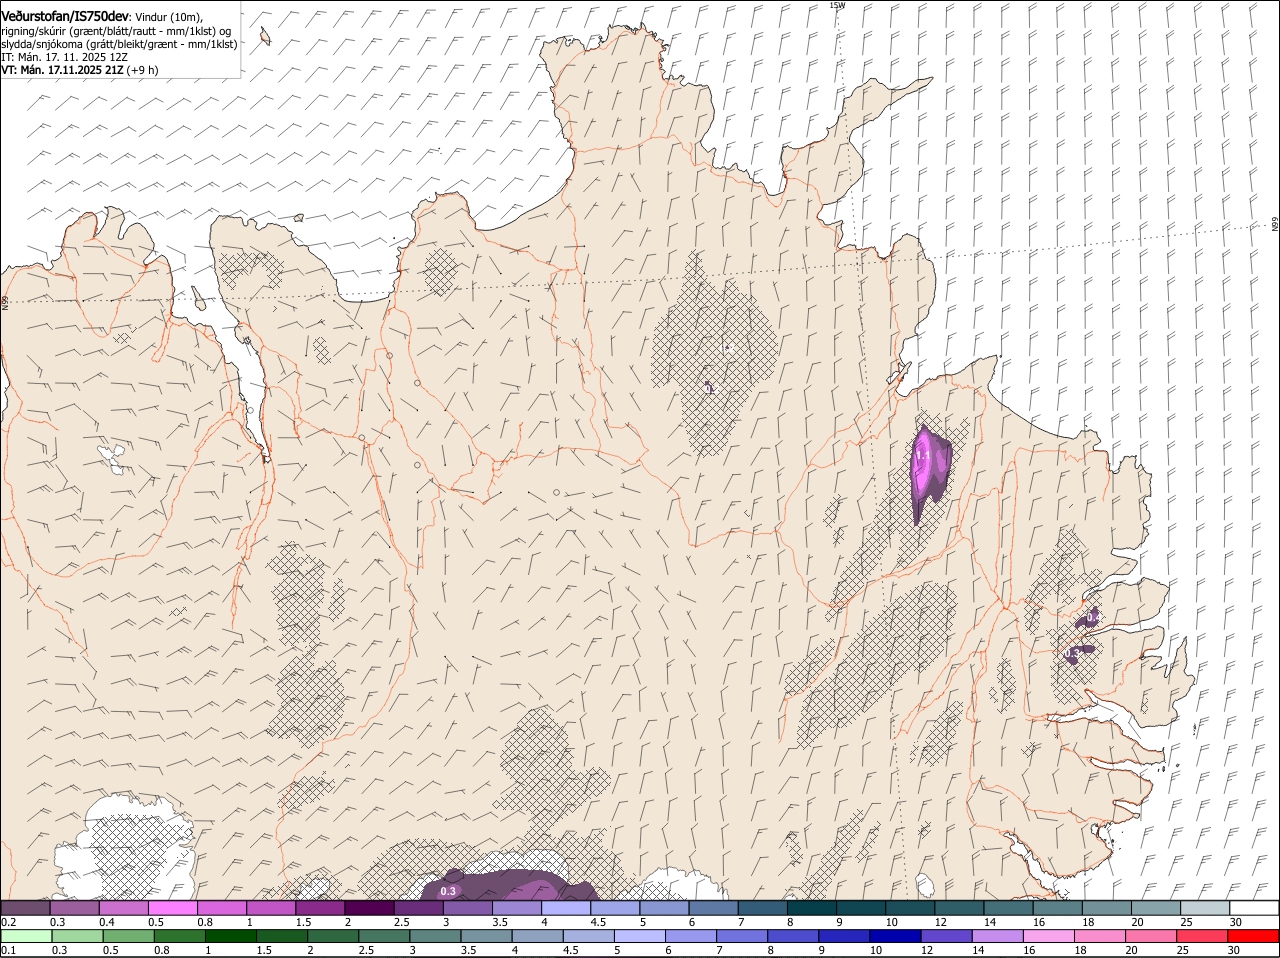The image size is (1280, 958).
Task: Click the dark teal 8 swatch, upper scale
Action: tap(812, 908)
